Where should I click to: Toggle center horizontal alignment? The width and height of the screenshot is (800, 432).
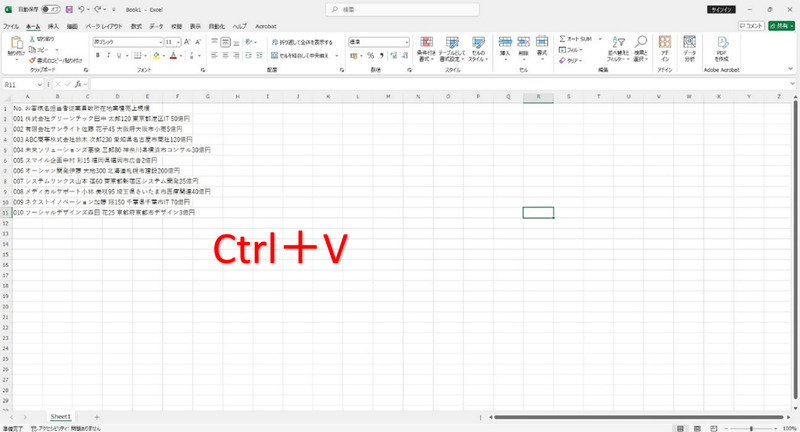tap(226, 56)
